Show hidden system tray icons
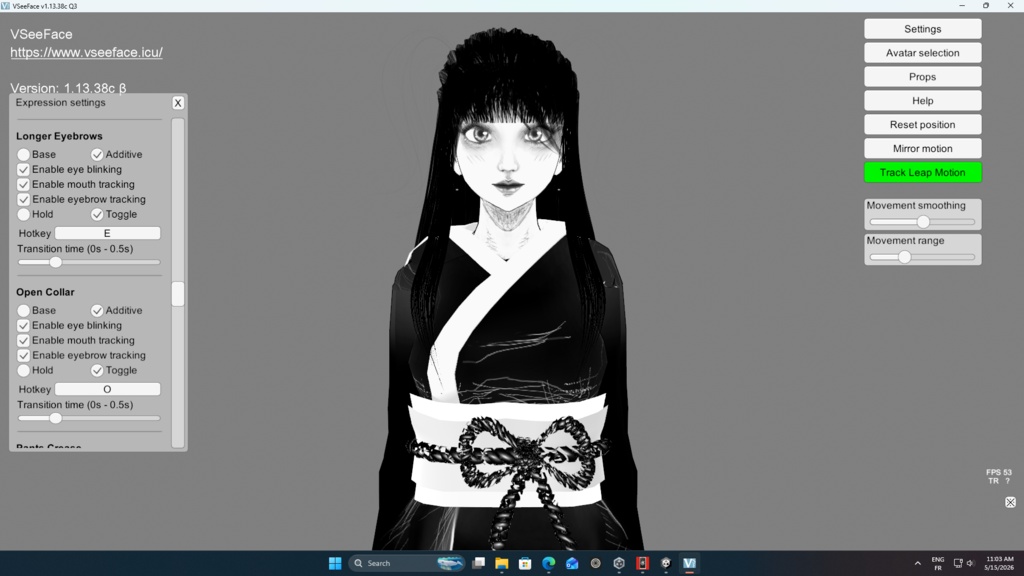Viewport: 1024px width, 576px height. pos(918,563)
